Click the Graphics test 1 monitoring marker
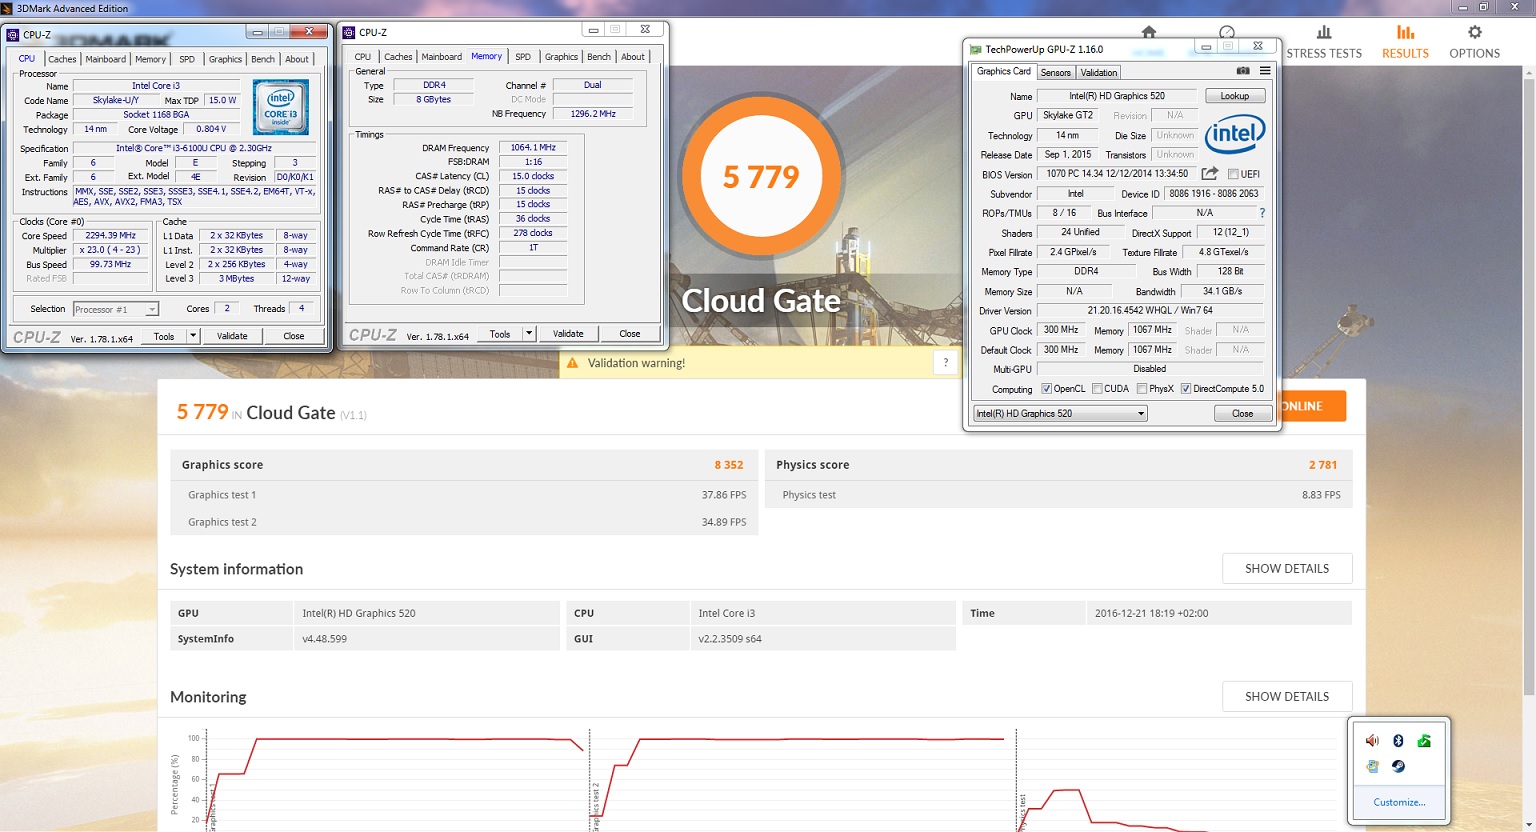The height and width of the screenshot is (832, 1536). (212, 805)
